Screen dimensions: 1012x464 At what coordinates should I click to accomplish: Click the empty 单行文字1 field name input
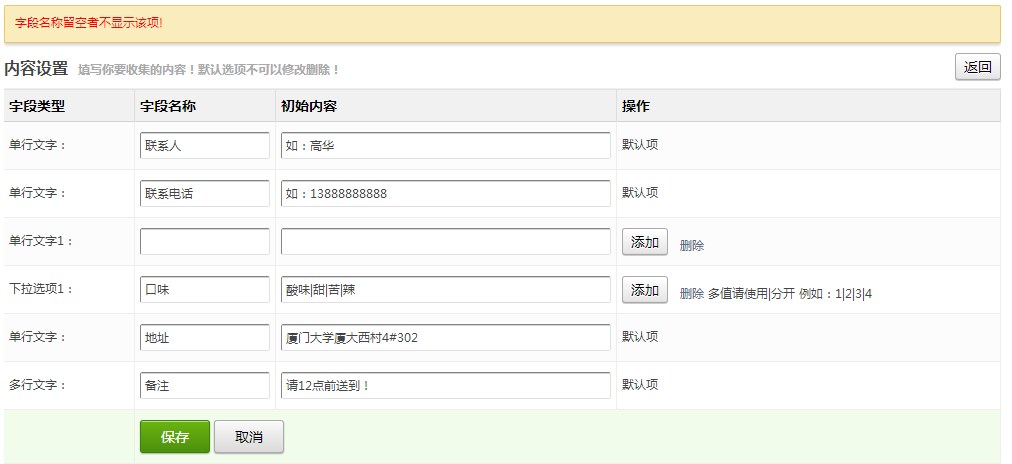pos(205,241)
